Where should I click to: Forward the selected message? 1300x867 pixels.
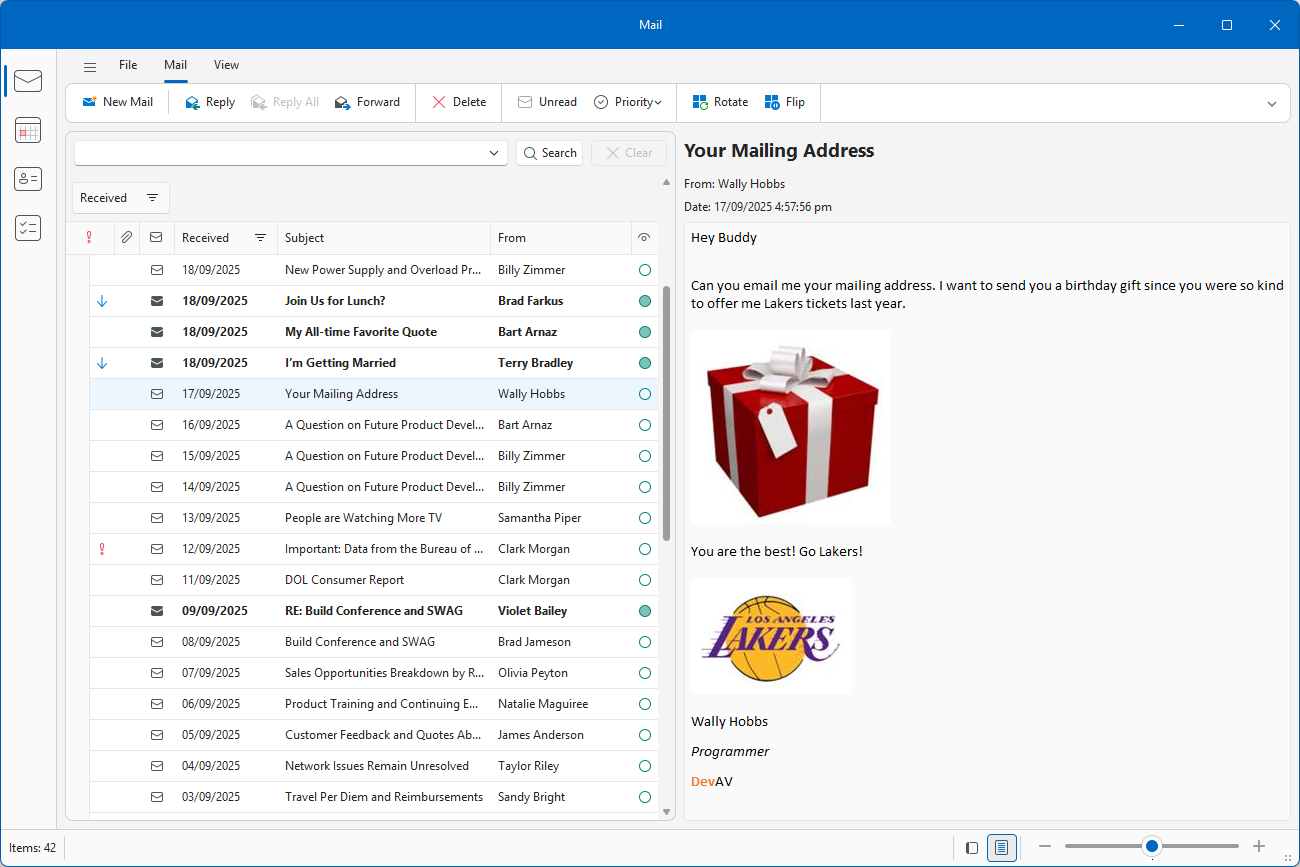(x=367, y=102)
